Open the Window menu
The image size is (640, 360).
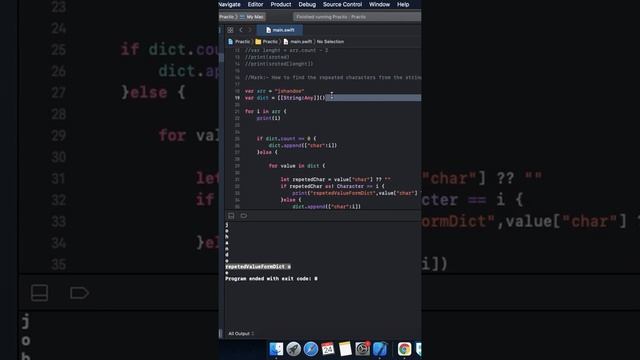coord(379,4)
